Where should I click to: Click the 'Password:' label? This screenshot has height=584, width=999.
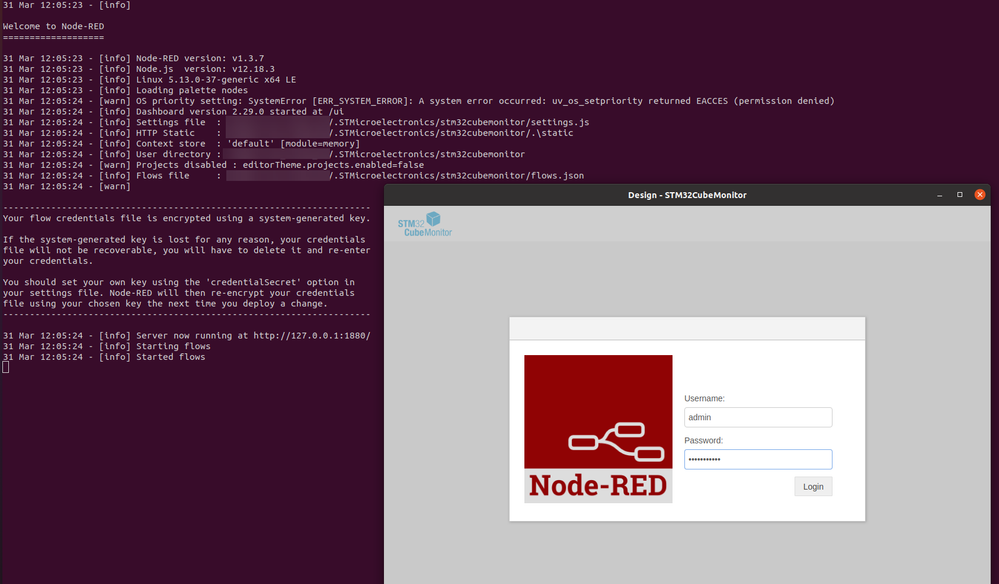pyautogui.click(x=703, y=440)
